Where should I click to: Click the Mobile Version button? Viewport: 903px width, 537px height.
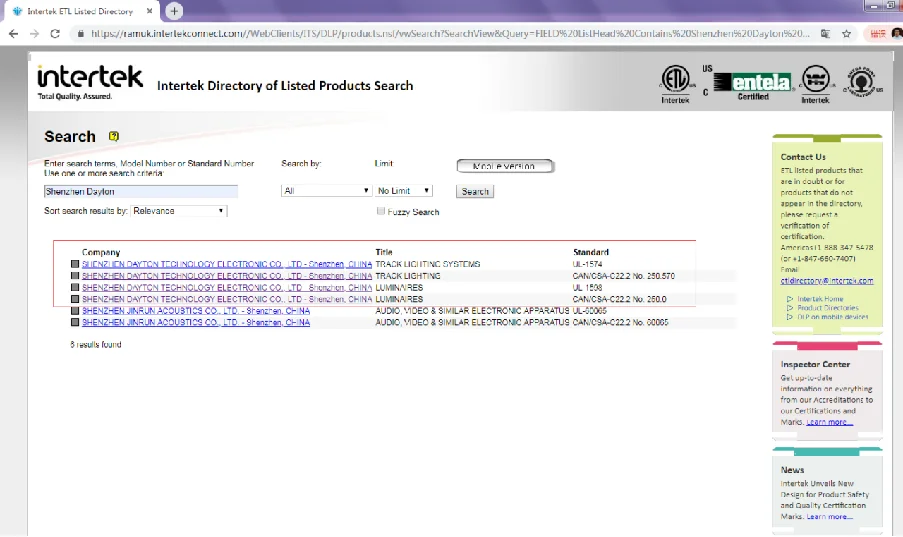point(505,166)
